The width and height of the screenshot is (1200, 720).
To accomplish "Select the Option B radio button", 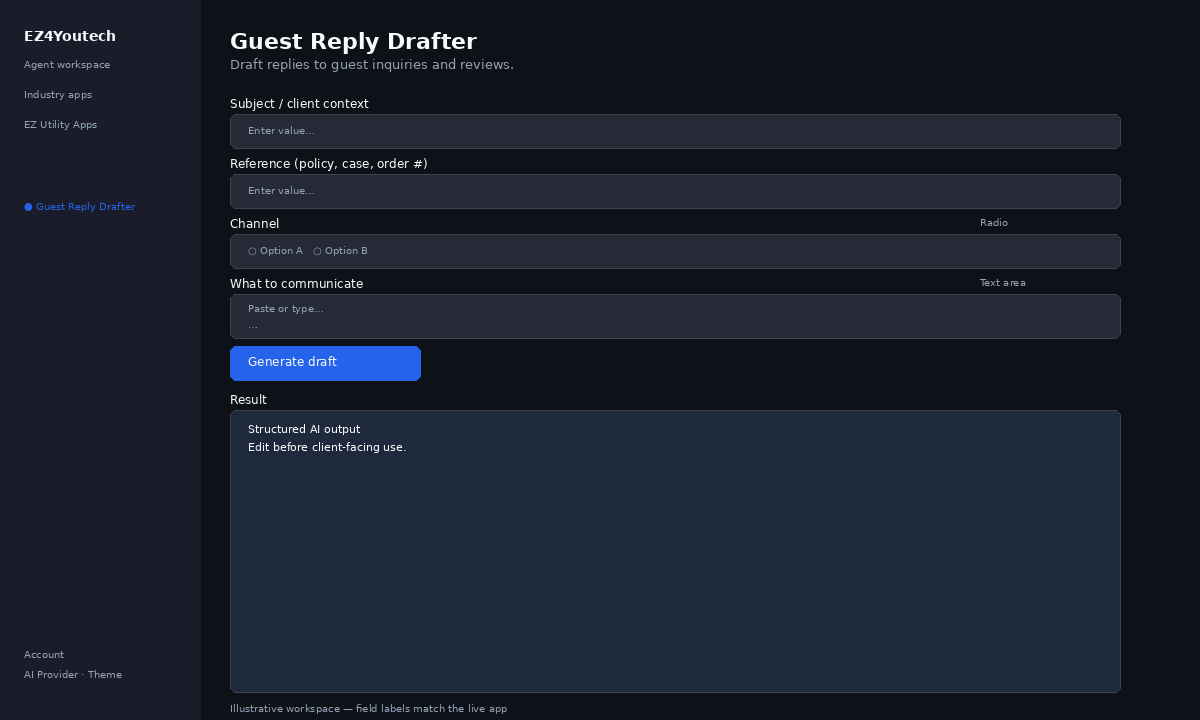I will point(340,251).
